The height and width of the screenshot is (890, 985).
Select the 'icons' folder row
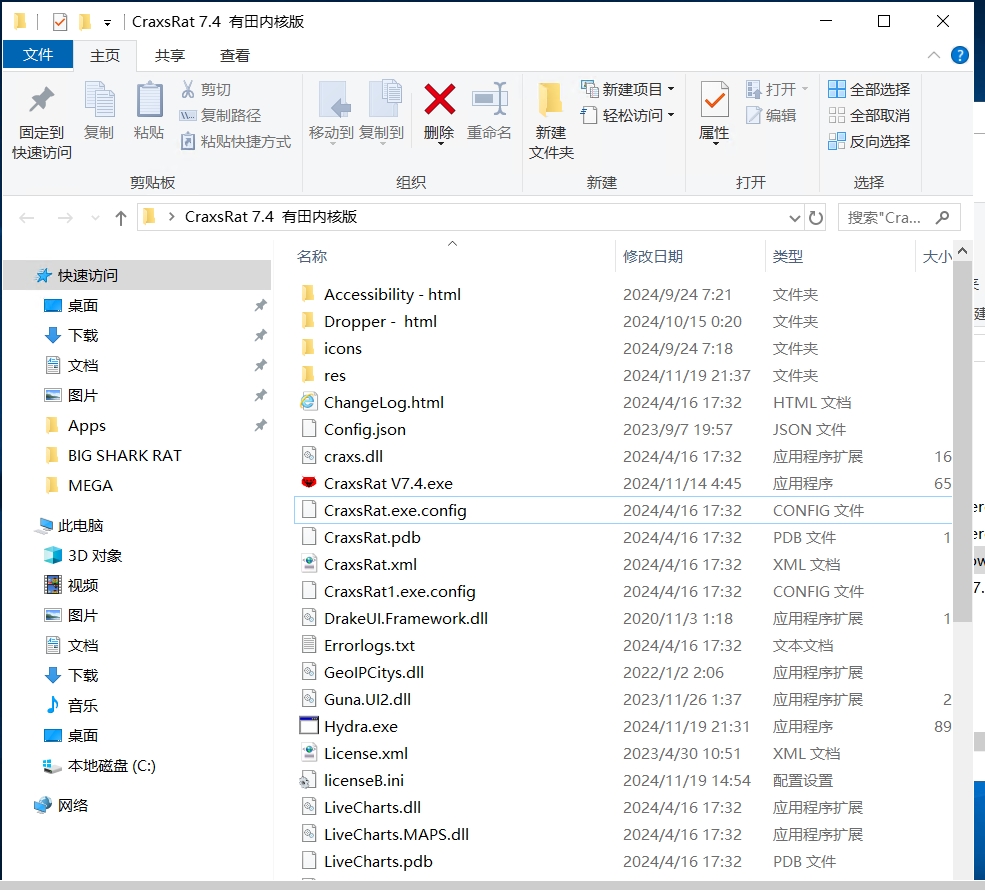click(623, 349)
